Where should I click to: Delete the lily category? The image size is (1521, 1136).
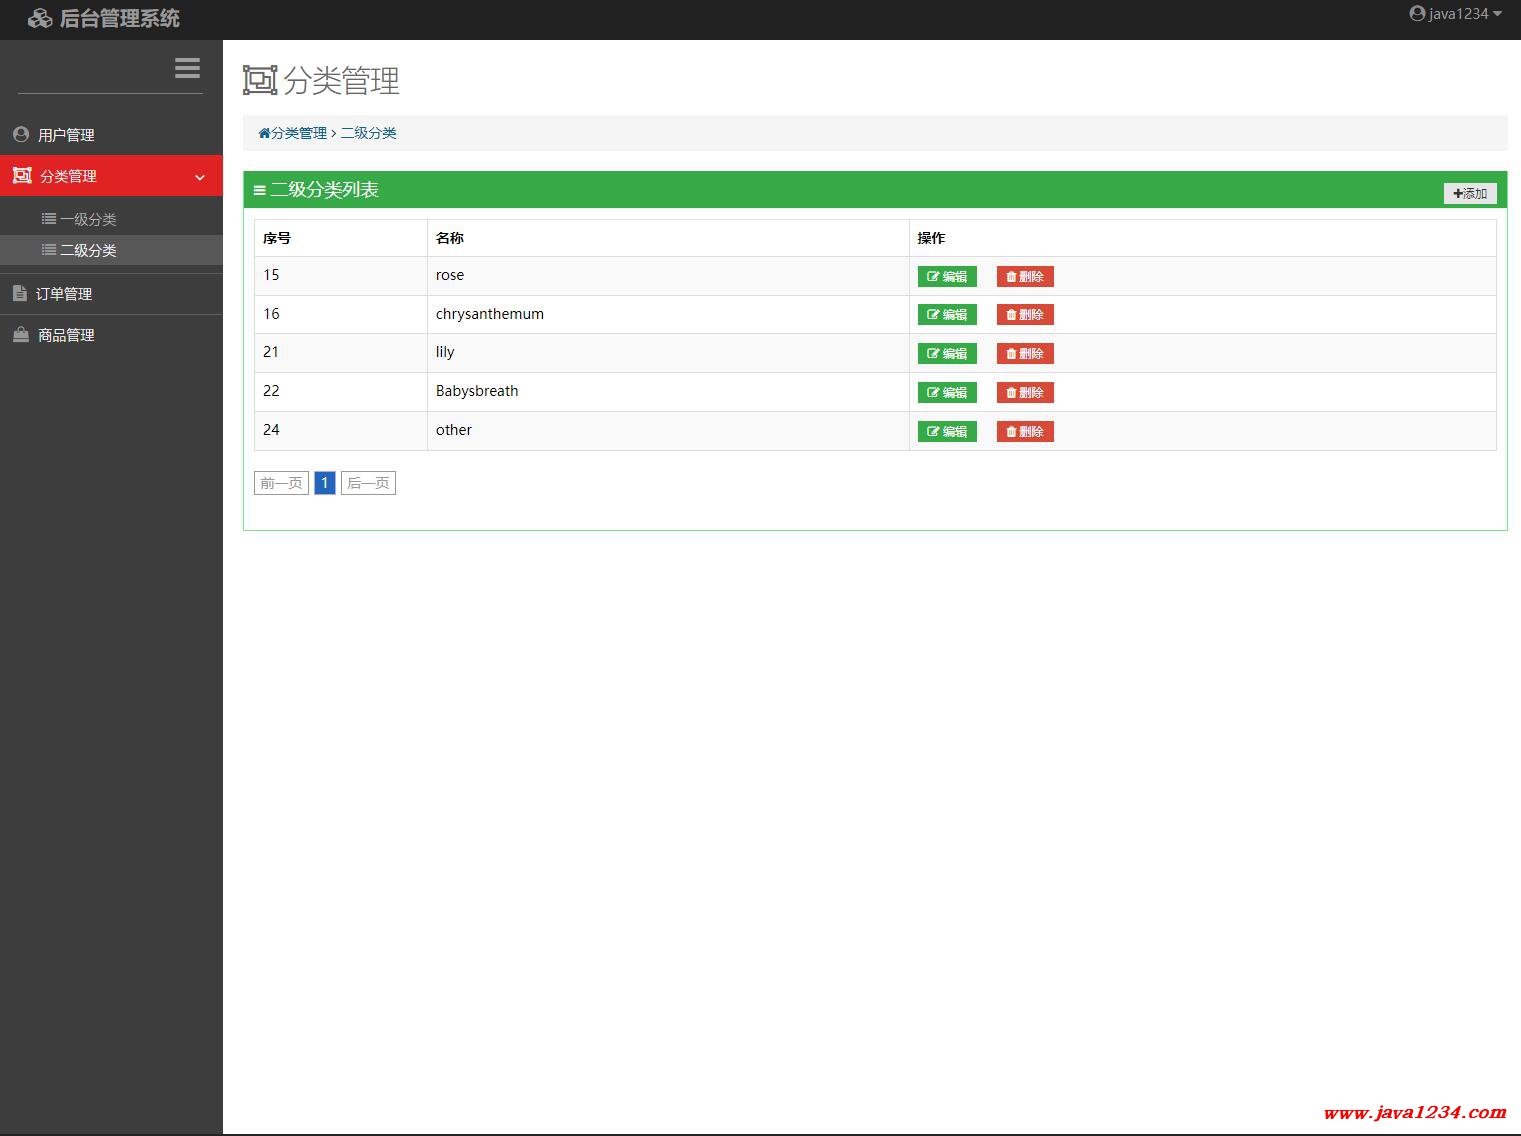tap(1025, 354)
